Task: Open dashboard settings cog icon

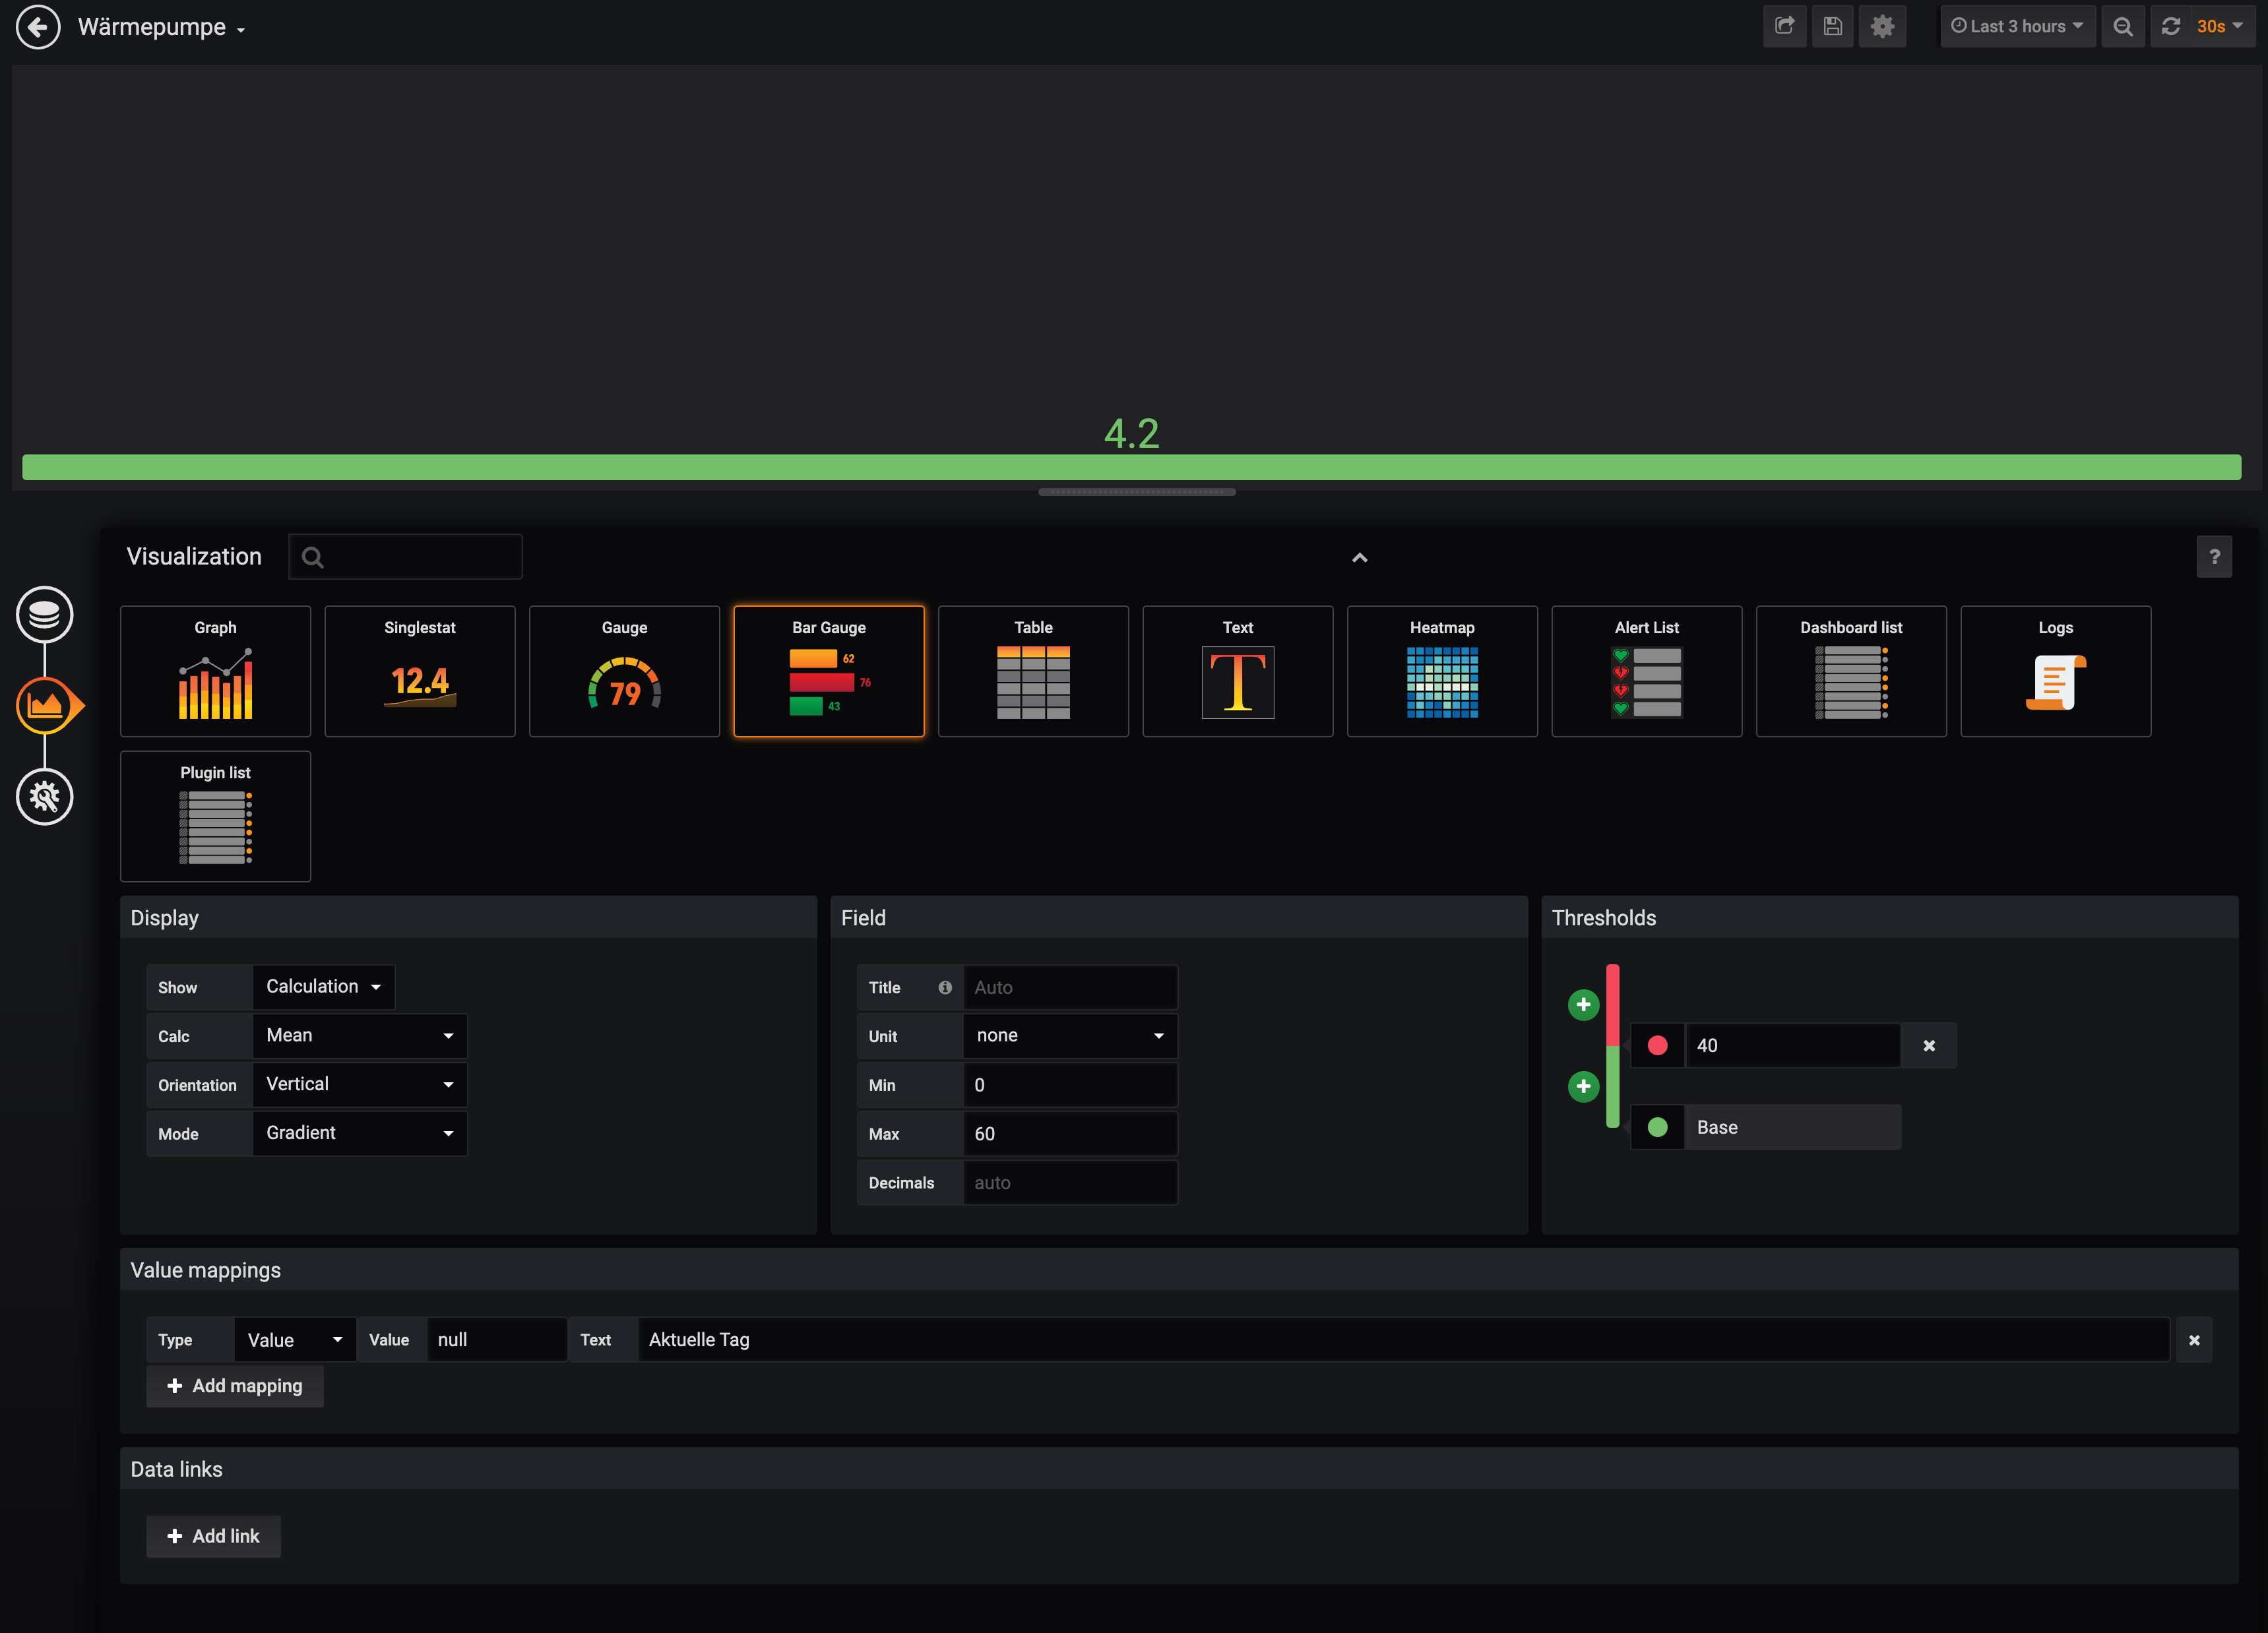Action: tap(1882, 27)
